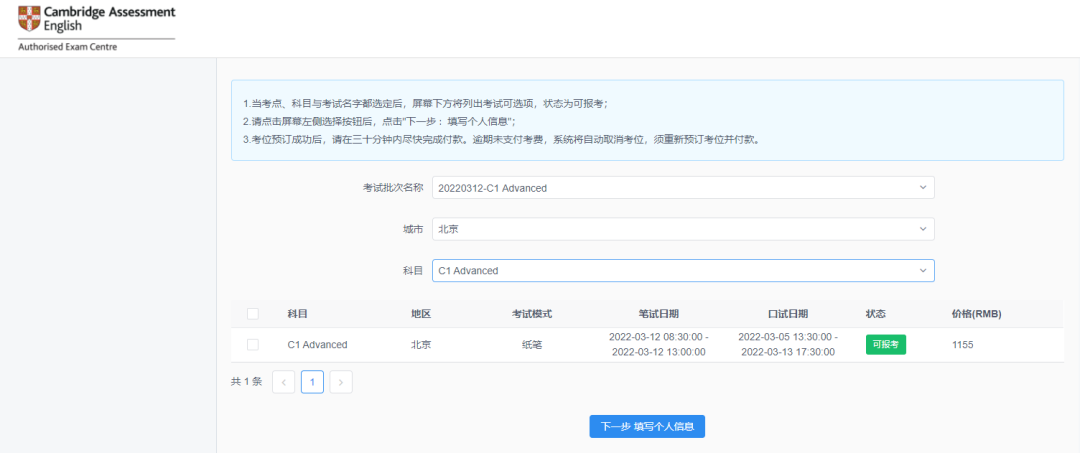Viewport: 1080px width, 453px height.
Task: Click instruction line 3 about payment in thirty minutes
Action: pyautogui.click(x=500, y=139)
